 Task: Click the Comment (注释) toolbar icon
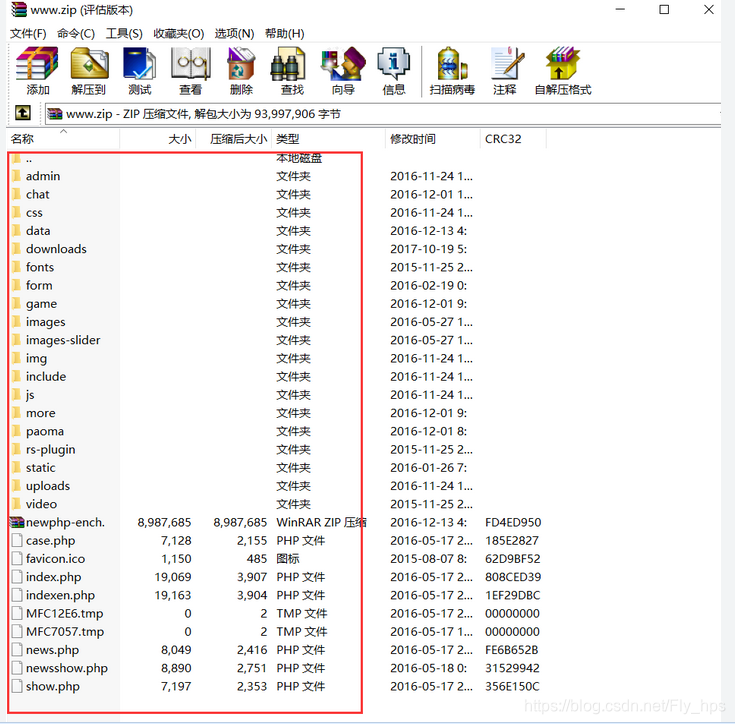click(x=505, y=71)
